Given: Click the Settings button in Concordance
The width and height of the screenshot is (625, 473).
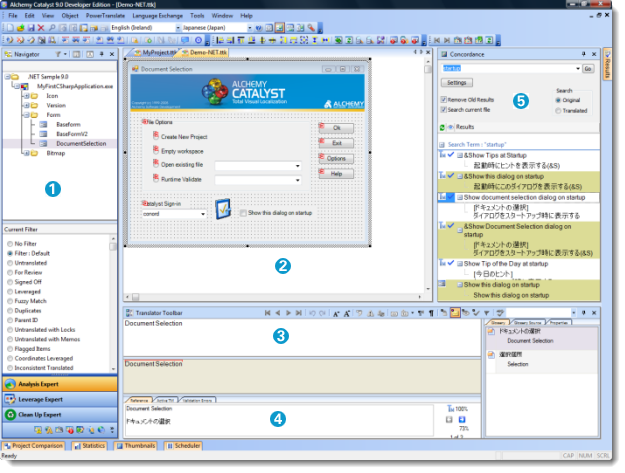Looking at the screenshot, I should pos(456,83).
